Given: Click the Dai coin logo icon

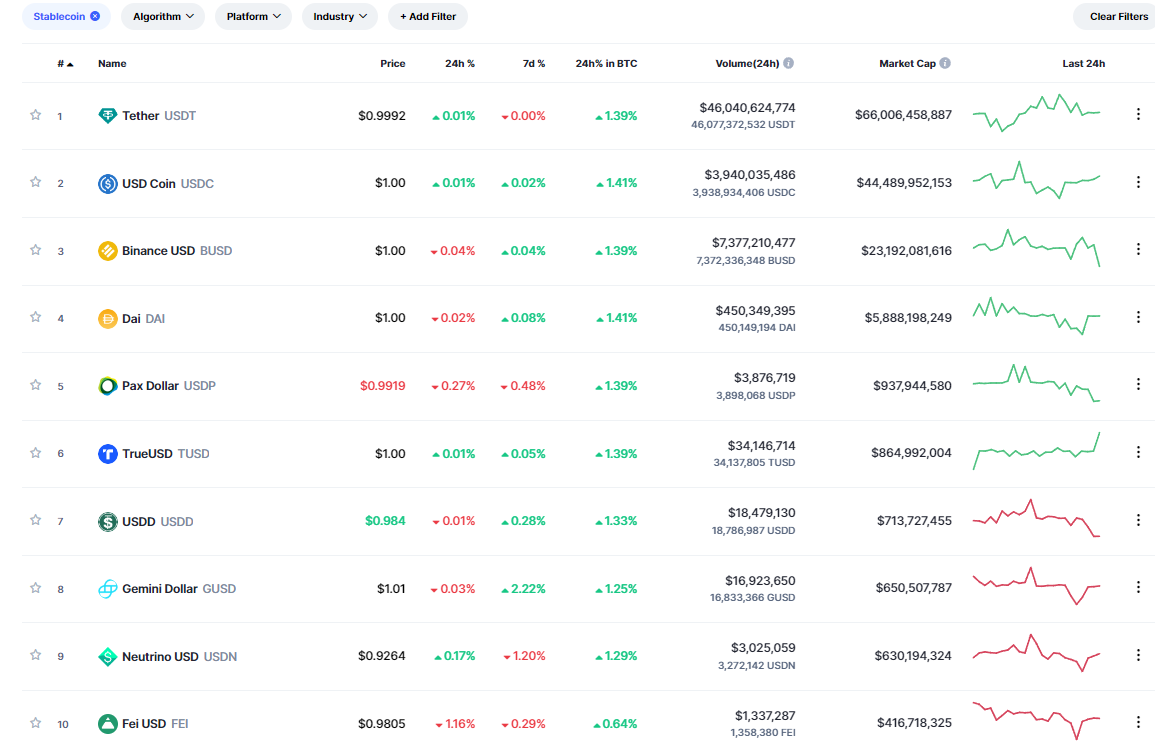Looking at the screenshot, I should tap(107, 319).
